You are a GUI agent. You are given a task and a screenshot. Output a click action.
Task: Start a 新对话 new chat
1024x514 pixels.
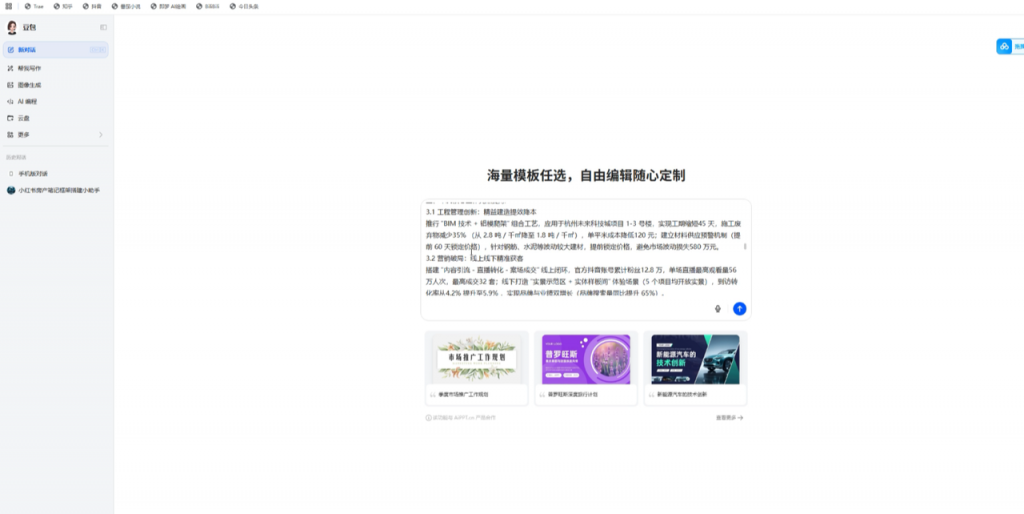coord(56,50)
